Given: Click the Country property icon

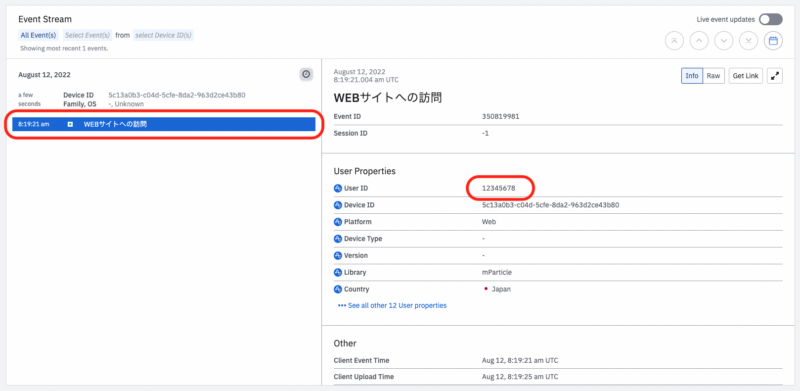Looking at the screenshot, I should 337,289.
